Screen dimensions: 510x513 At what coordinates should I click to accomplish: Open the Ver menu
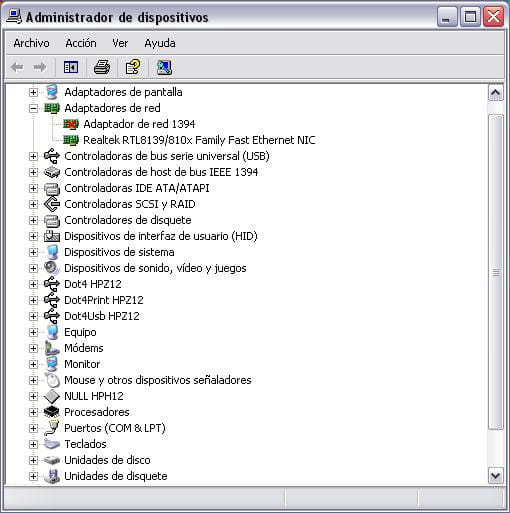point(120,43)
